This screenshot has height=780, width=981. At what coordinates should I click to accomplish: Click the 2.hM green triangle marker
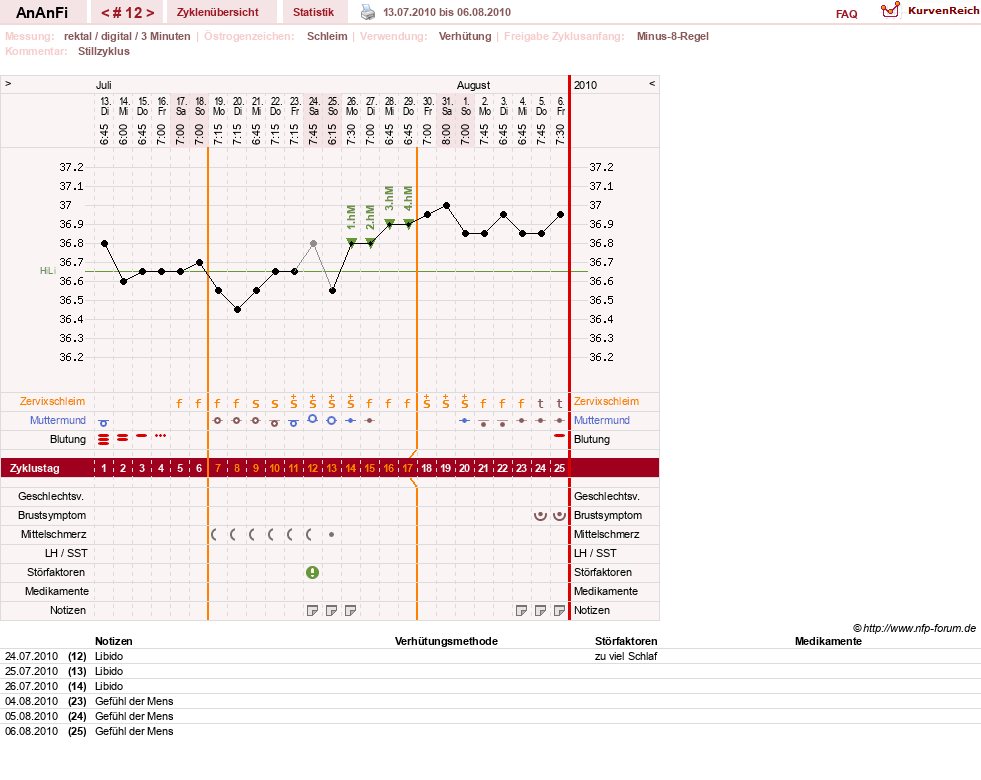pos(370,243)
